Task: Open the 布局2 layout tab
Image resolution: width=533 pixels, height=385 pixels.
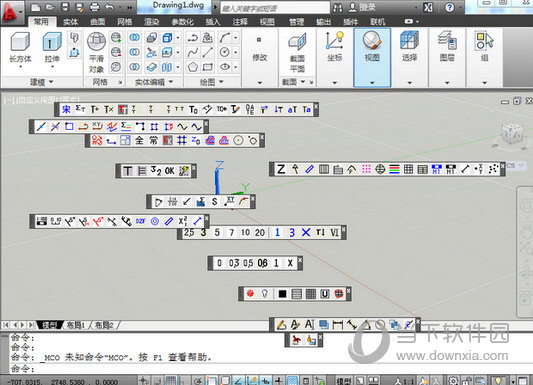Action: pyautogui.click(x=104, y=325)
